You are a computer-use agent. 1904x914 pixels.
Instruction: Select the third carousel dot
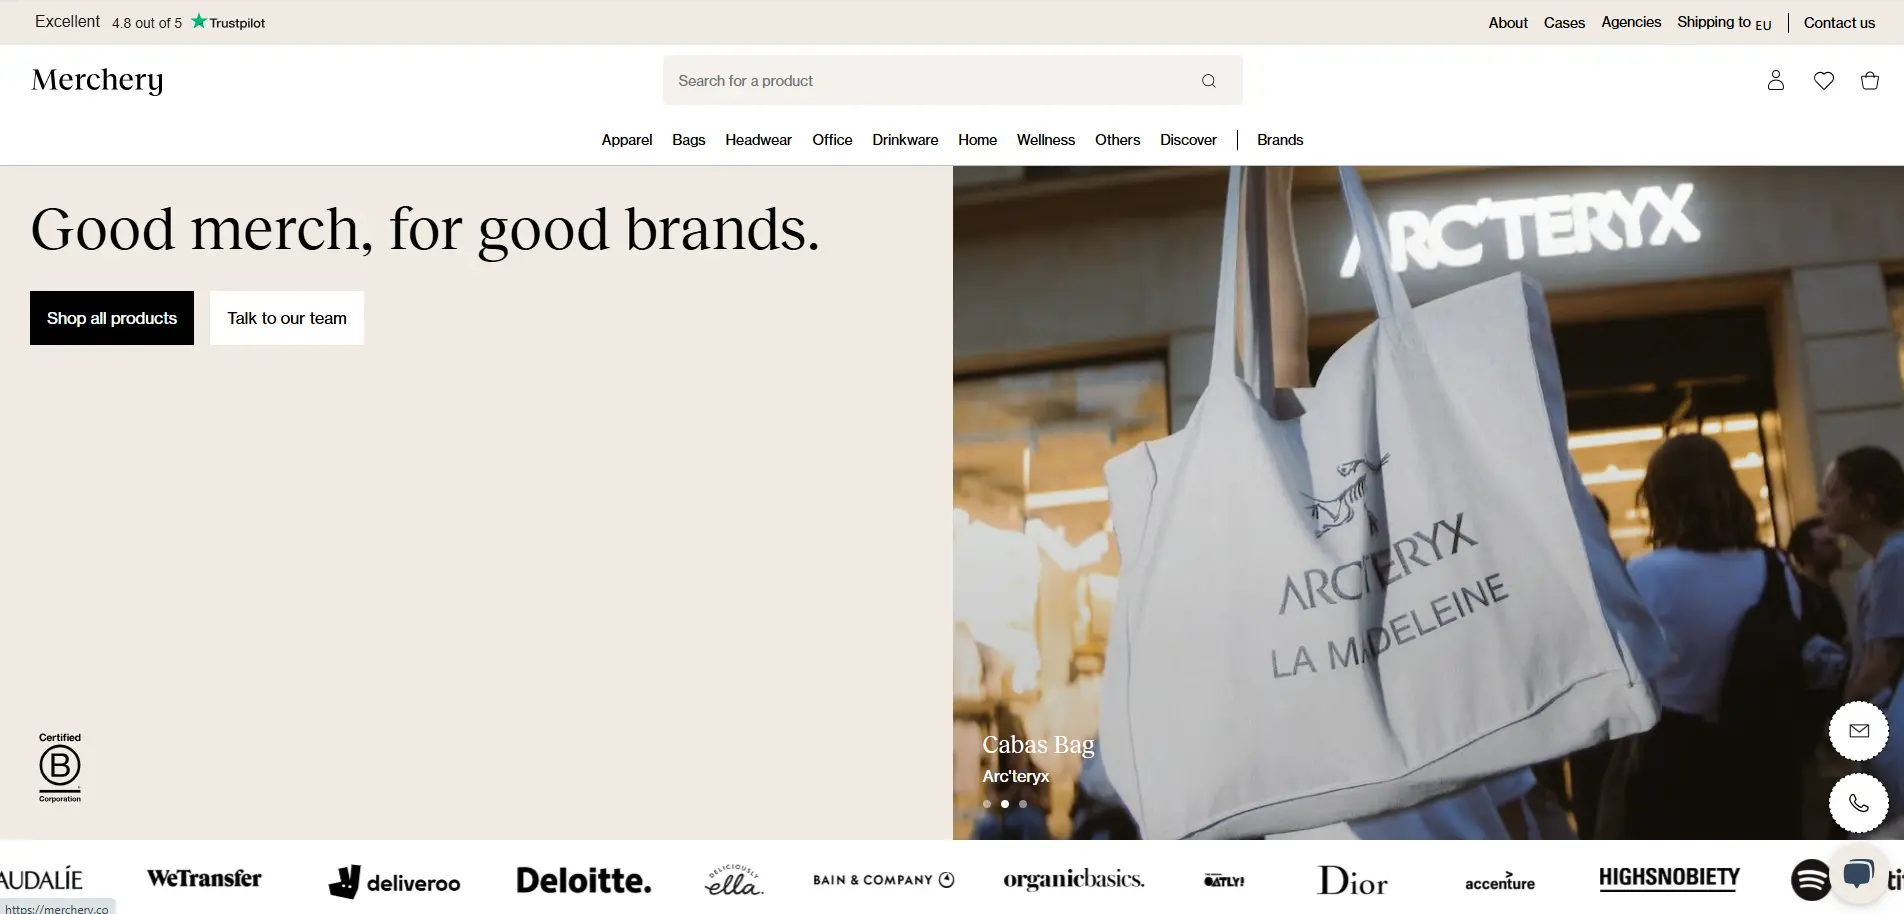coord(1023,804)
